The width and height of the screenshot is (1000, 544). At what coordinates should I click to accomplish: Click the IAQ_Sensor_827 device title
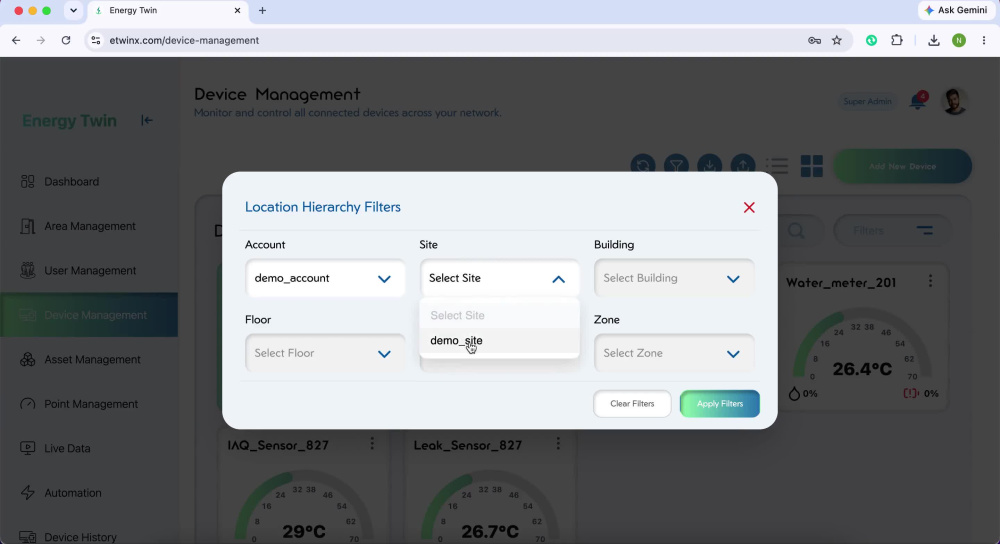coord(278,445)
